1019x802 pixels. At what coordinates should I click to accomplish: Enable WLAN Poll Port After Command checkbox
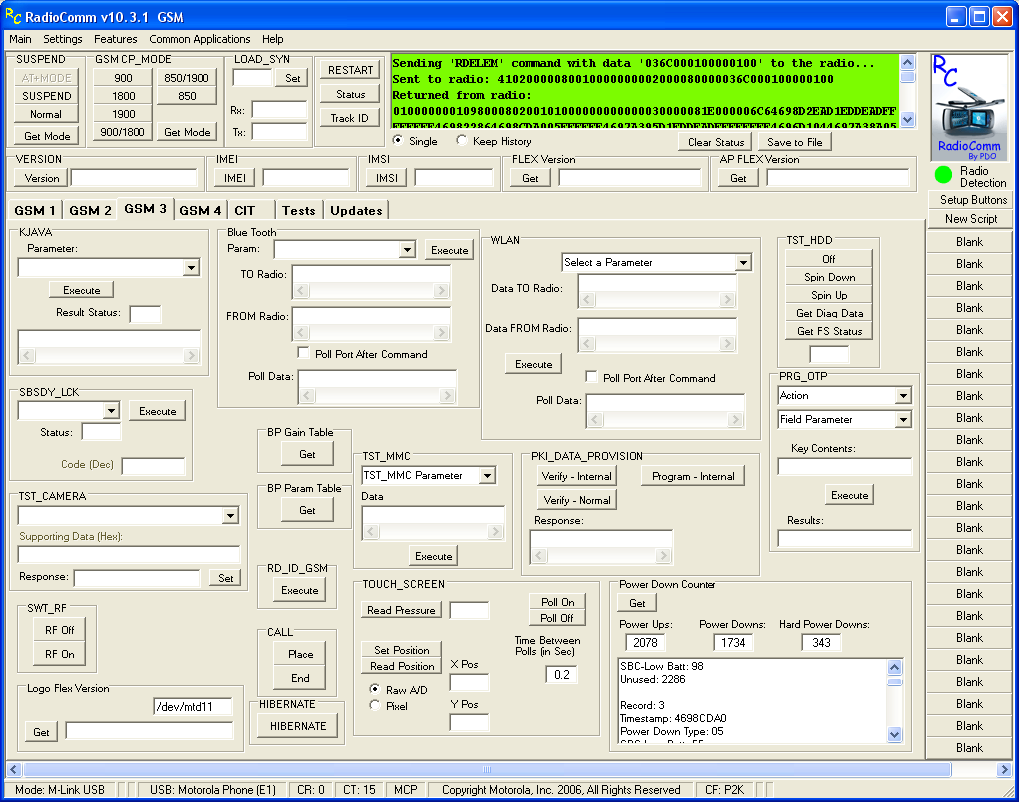click(591, 377)
